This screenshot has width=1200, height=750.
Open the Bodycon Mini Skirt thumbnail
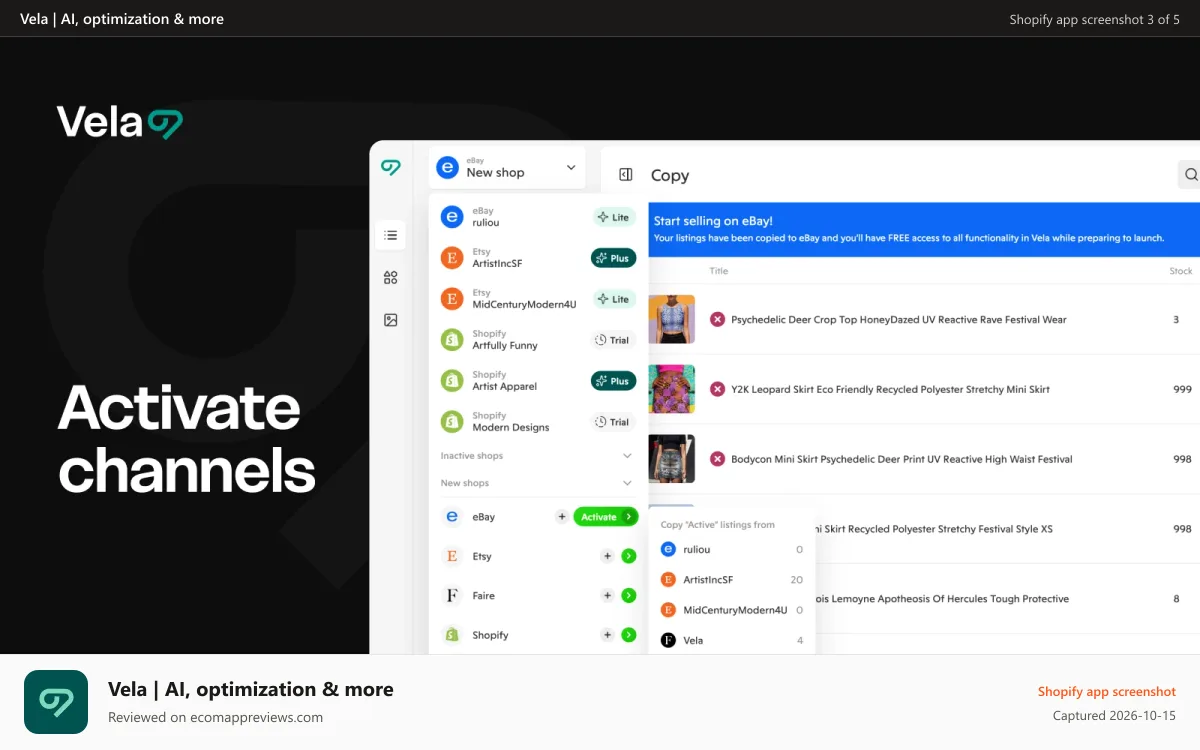(x=672, y=459)
